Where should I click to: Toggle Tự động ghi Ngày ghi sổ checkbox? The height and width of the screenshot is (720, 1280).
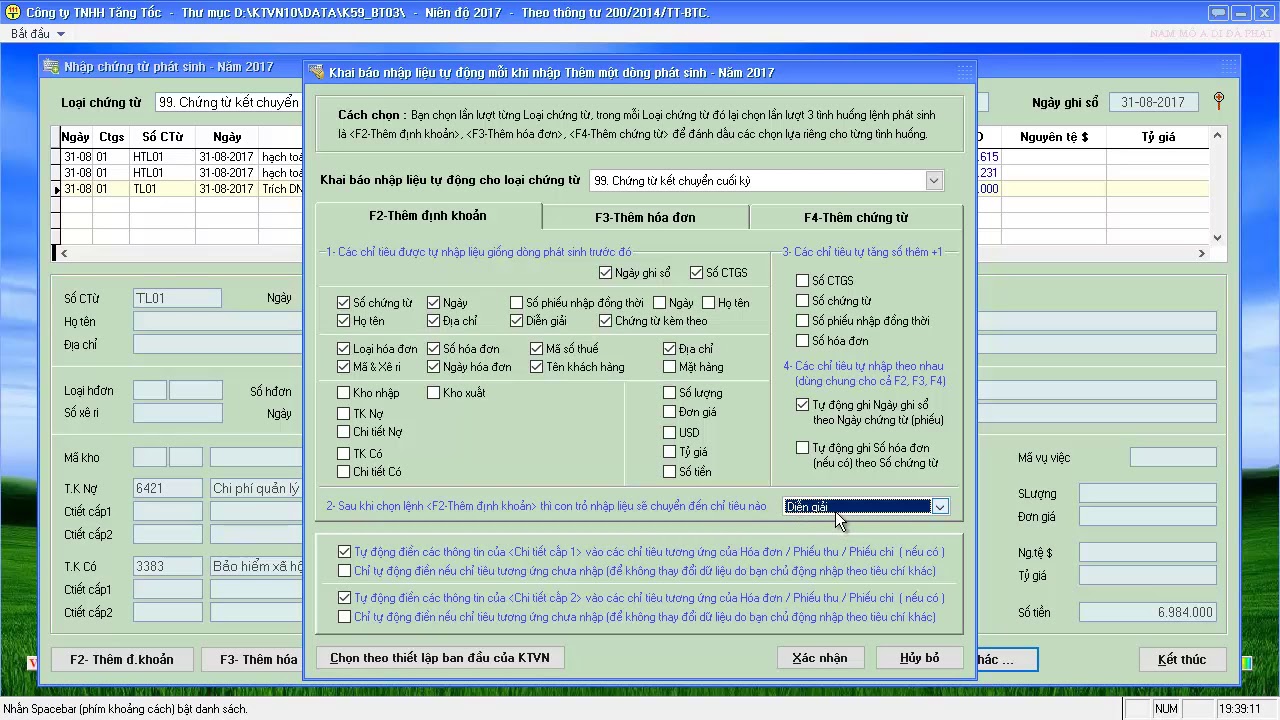tap(802, 405)
